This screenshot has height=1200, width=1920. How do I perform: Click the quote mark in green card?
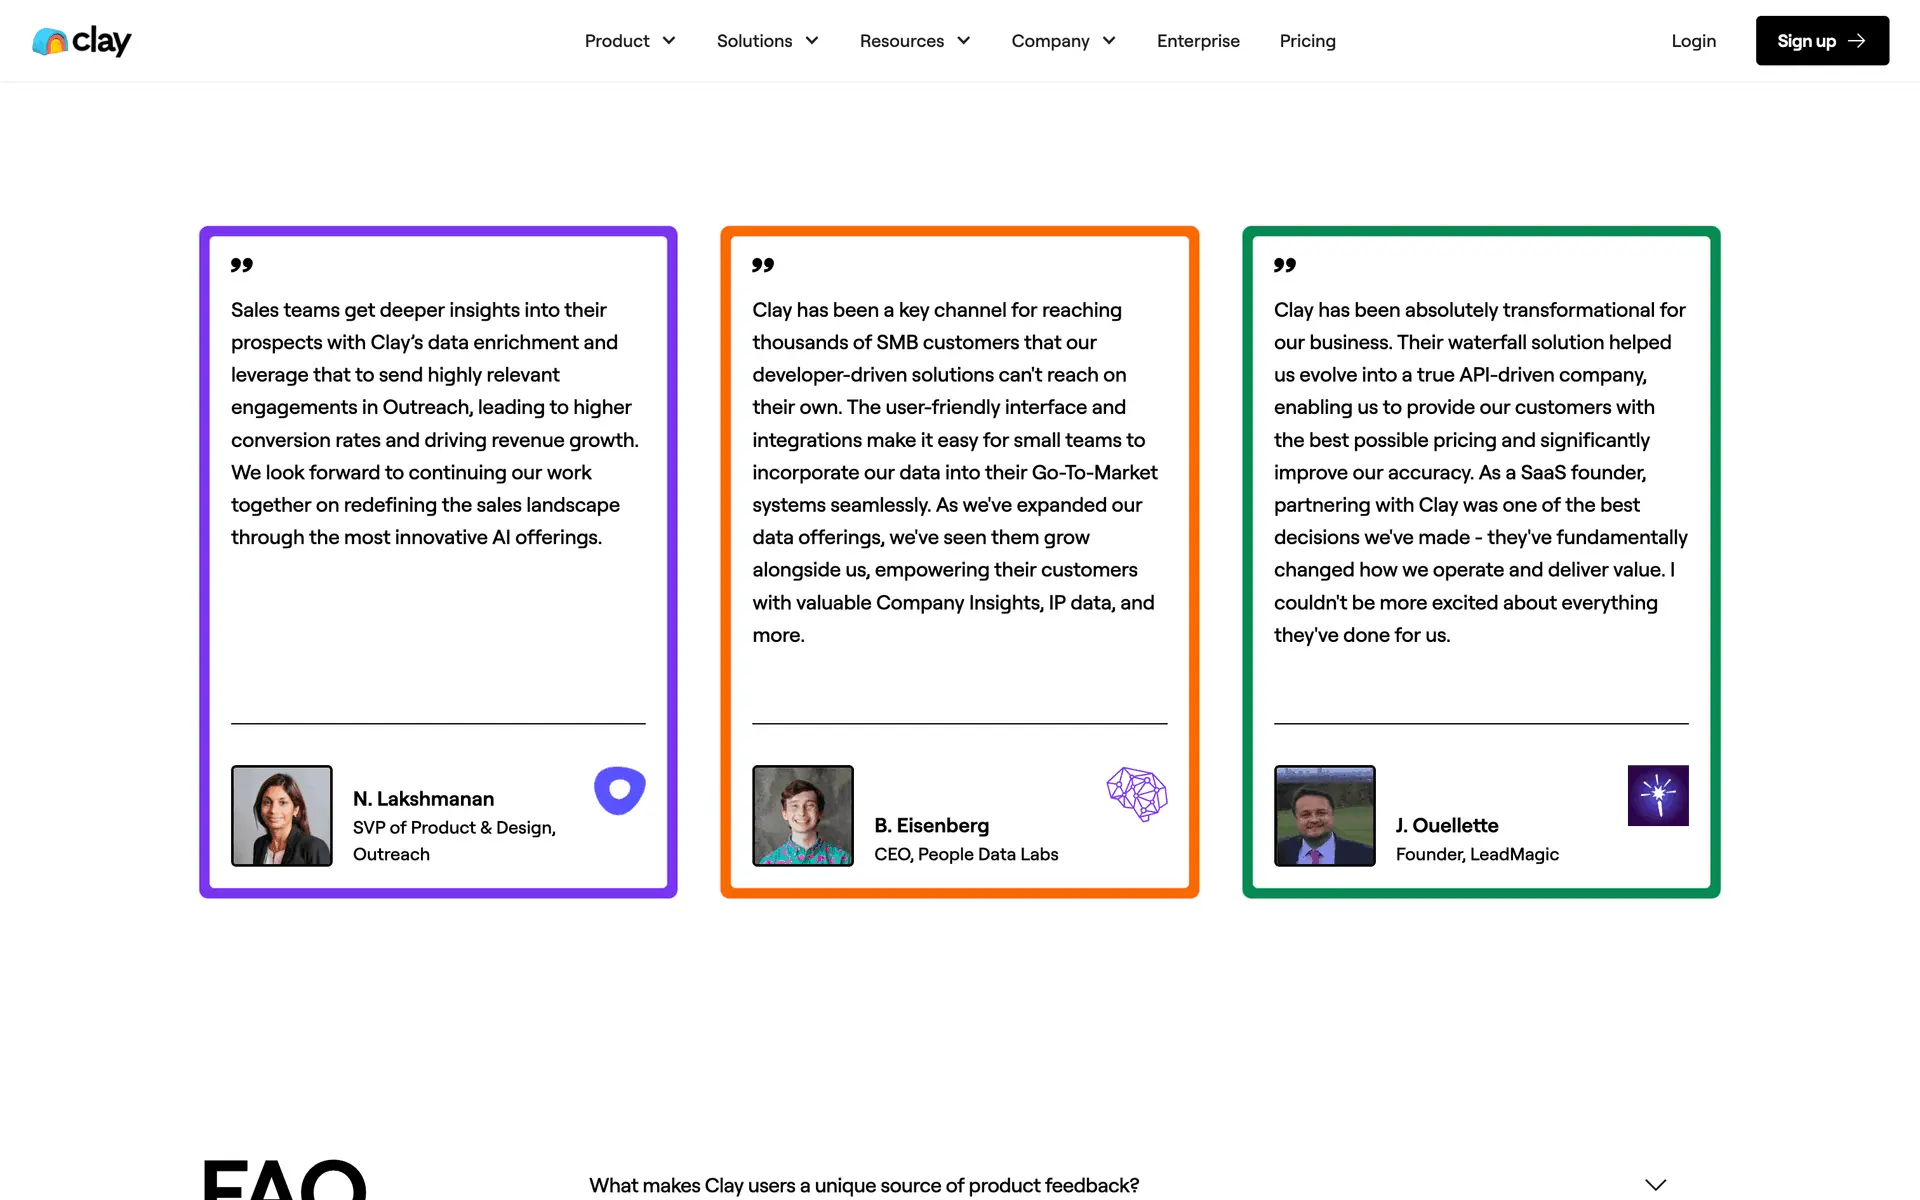[x=1285, y=265]
